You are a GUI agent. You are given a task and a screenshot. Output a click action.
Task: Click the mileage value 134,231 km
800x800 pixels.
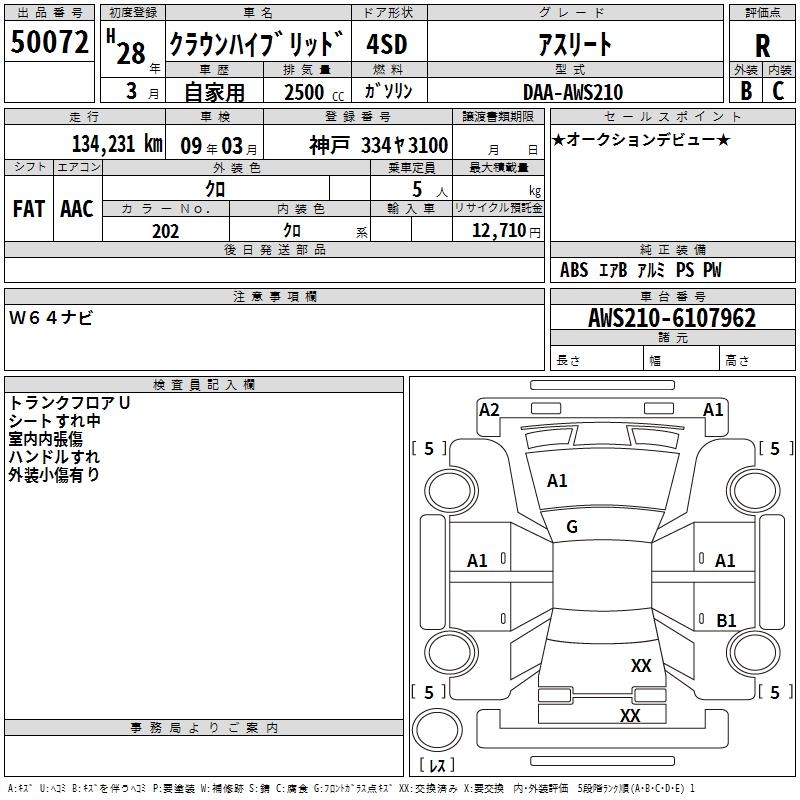pyautogui.click(x=116, y=144)
